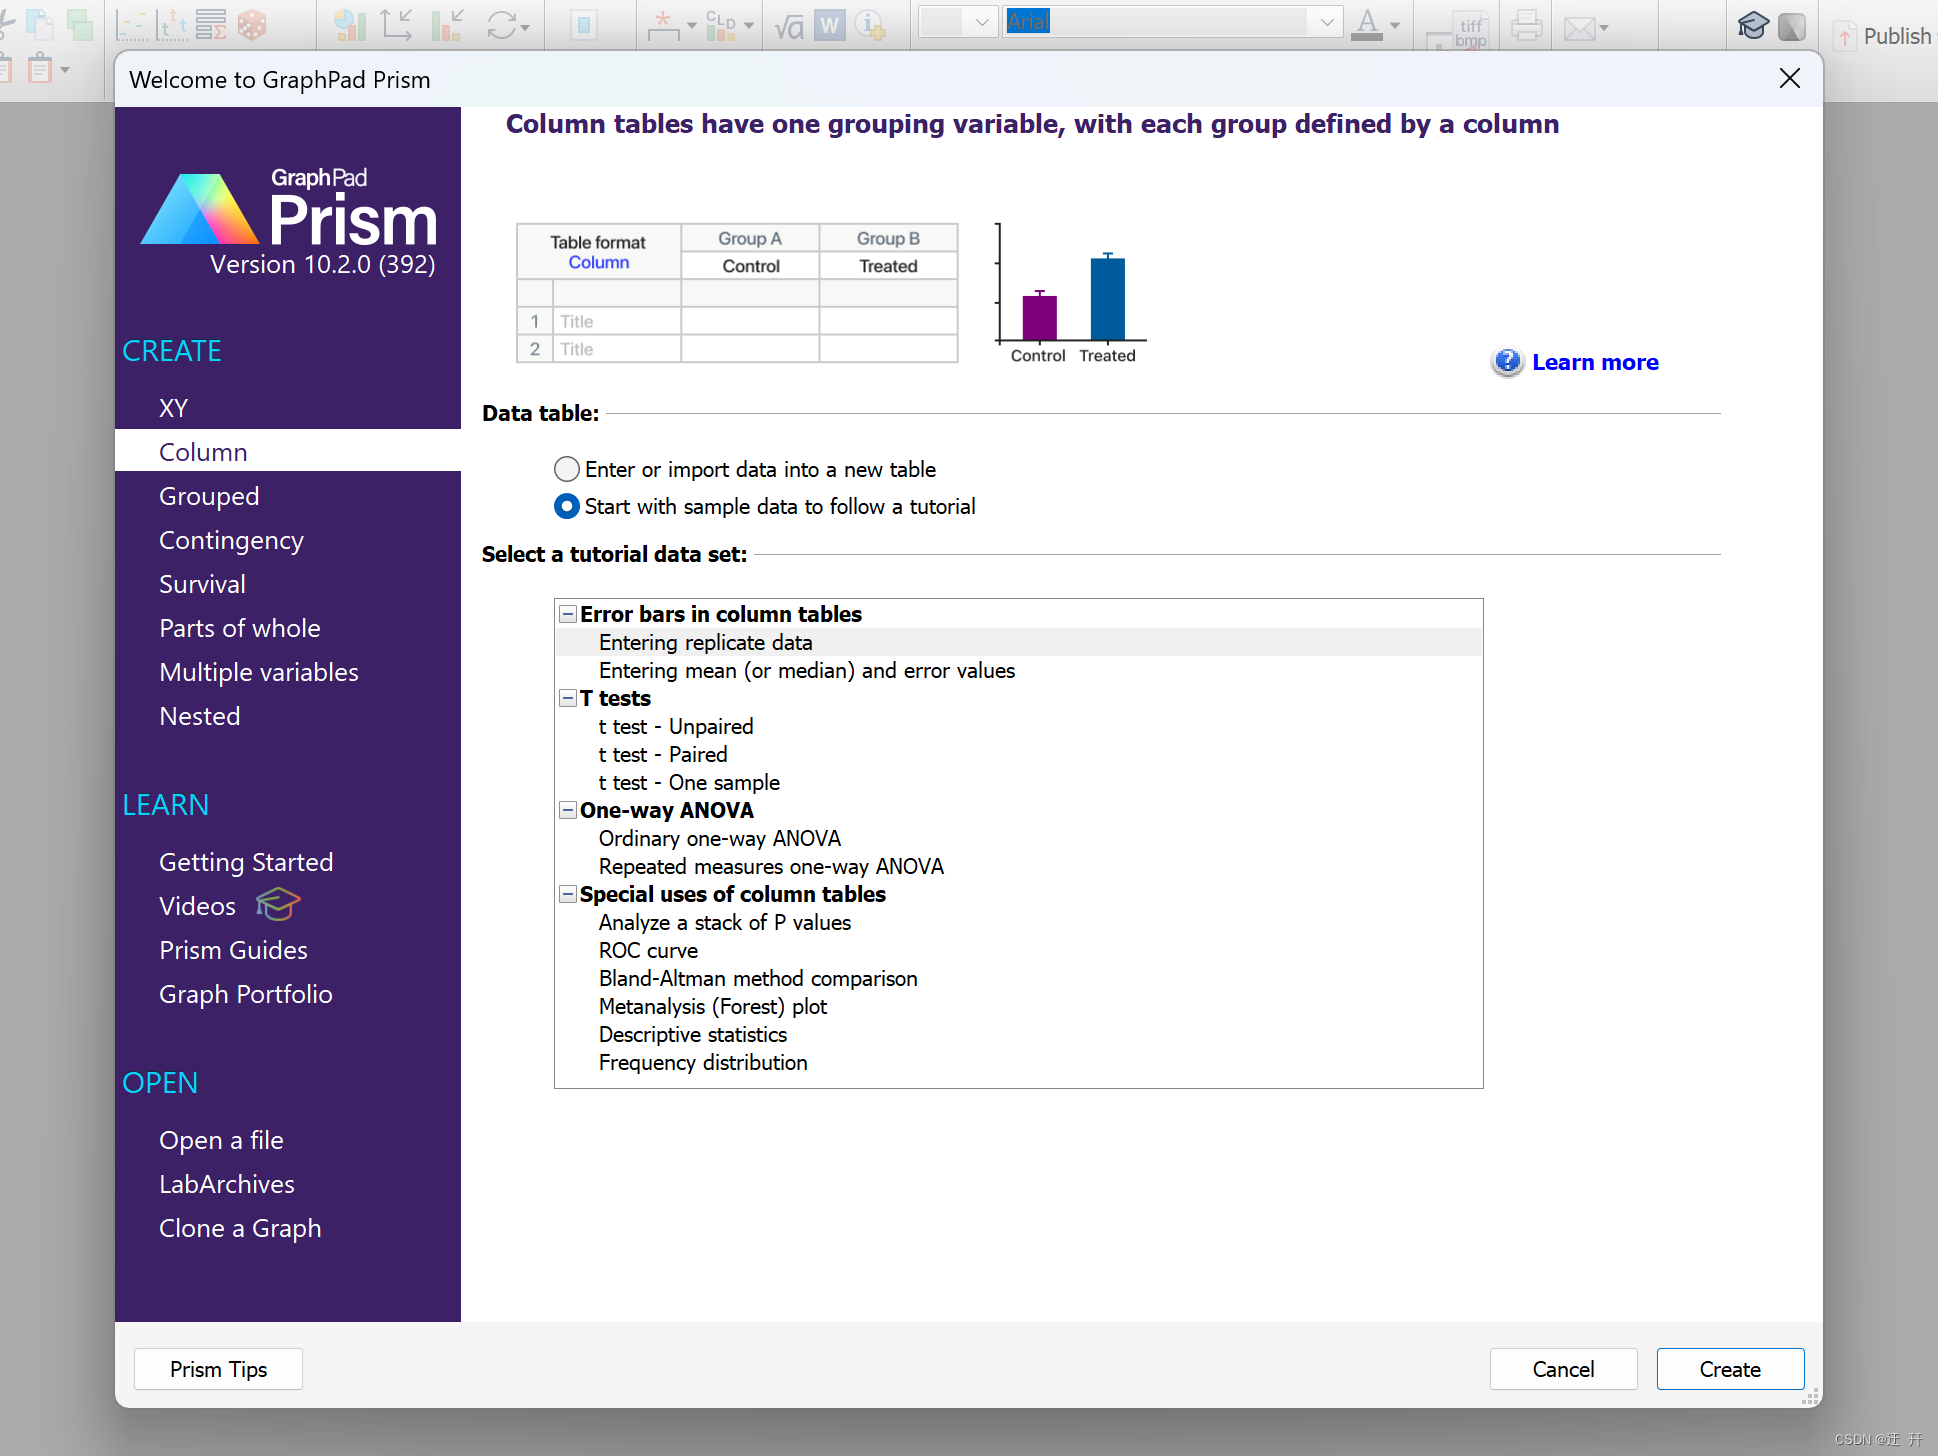Click the printer icon in toolbar
The image size is (1938, 1456).
(1526, 24)
